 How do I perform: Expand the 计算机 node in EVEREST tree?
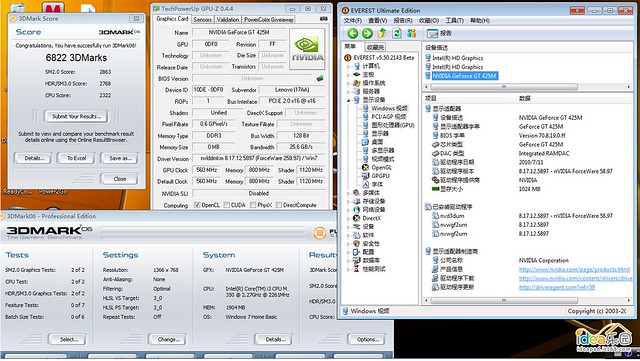click(x=348, y=66)
